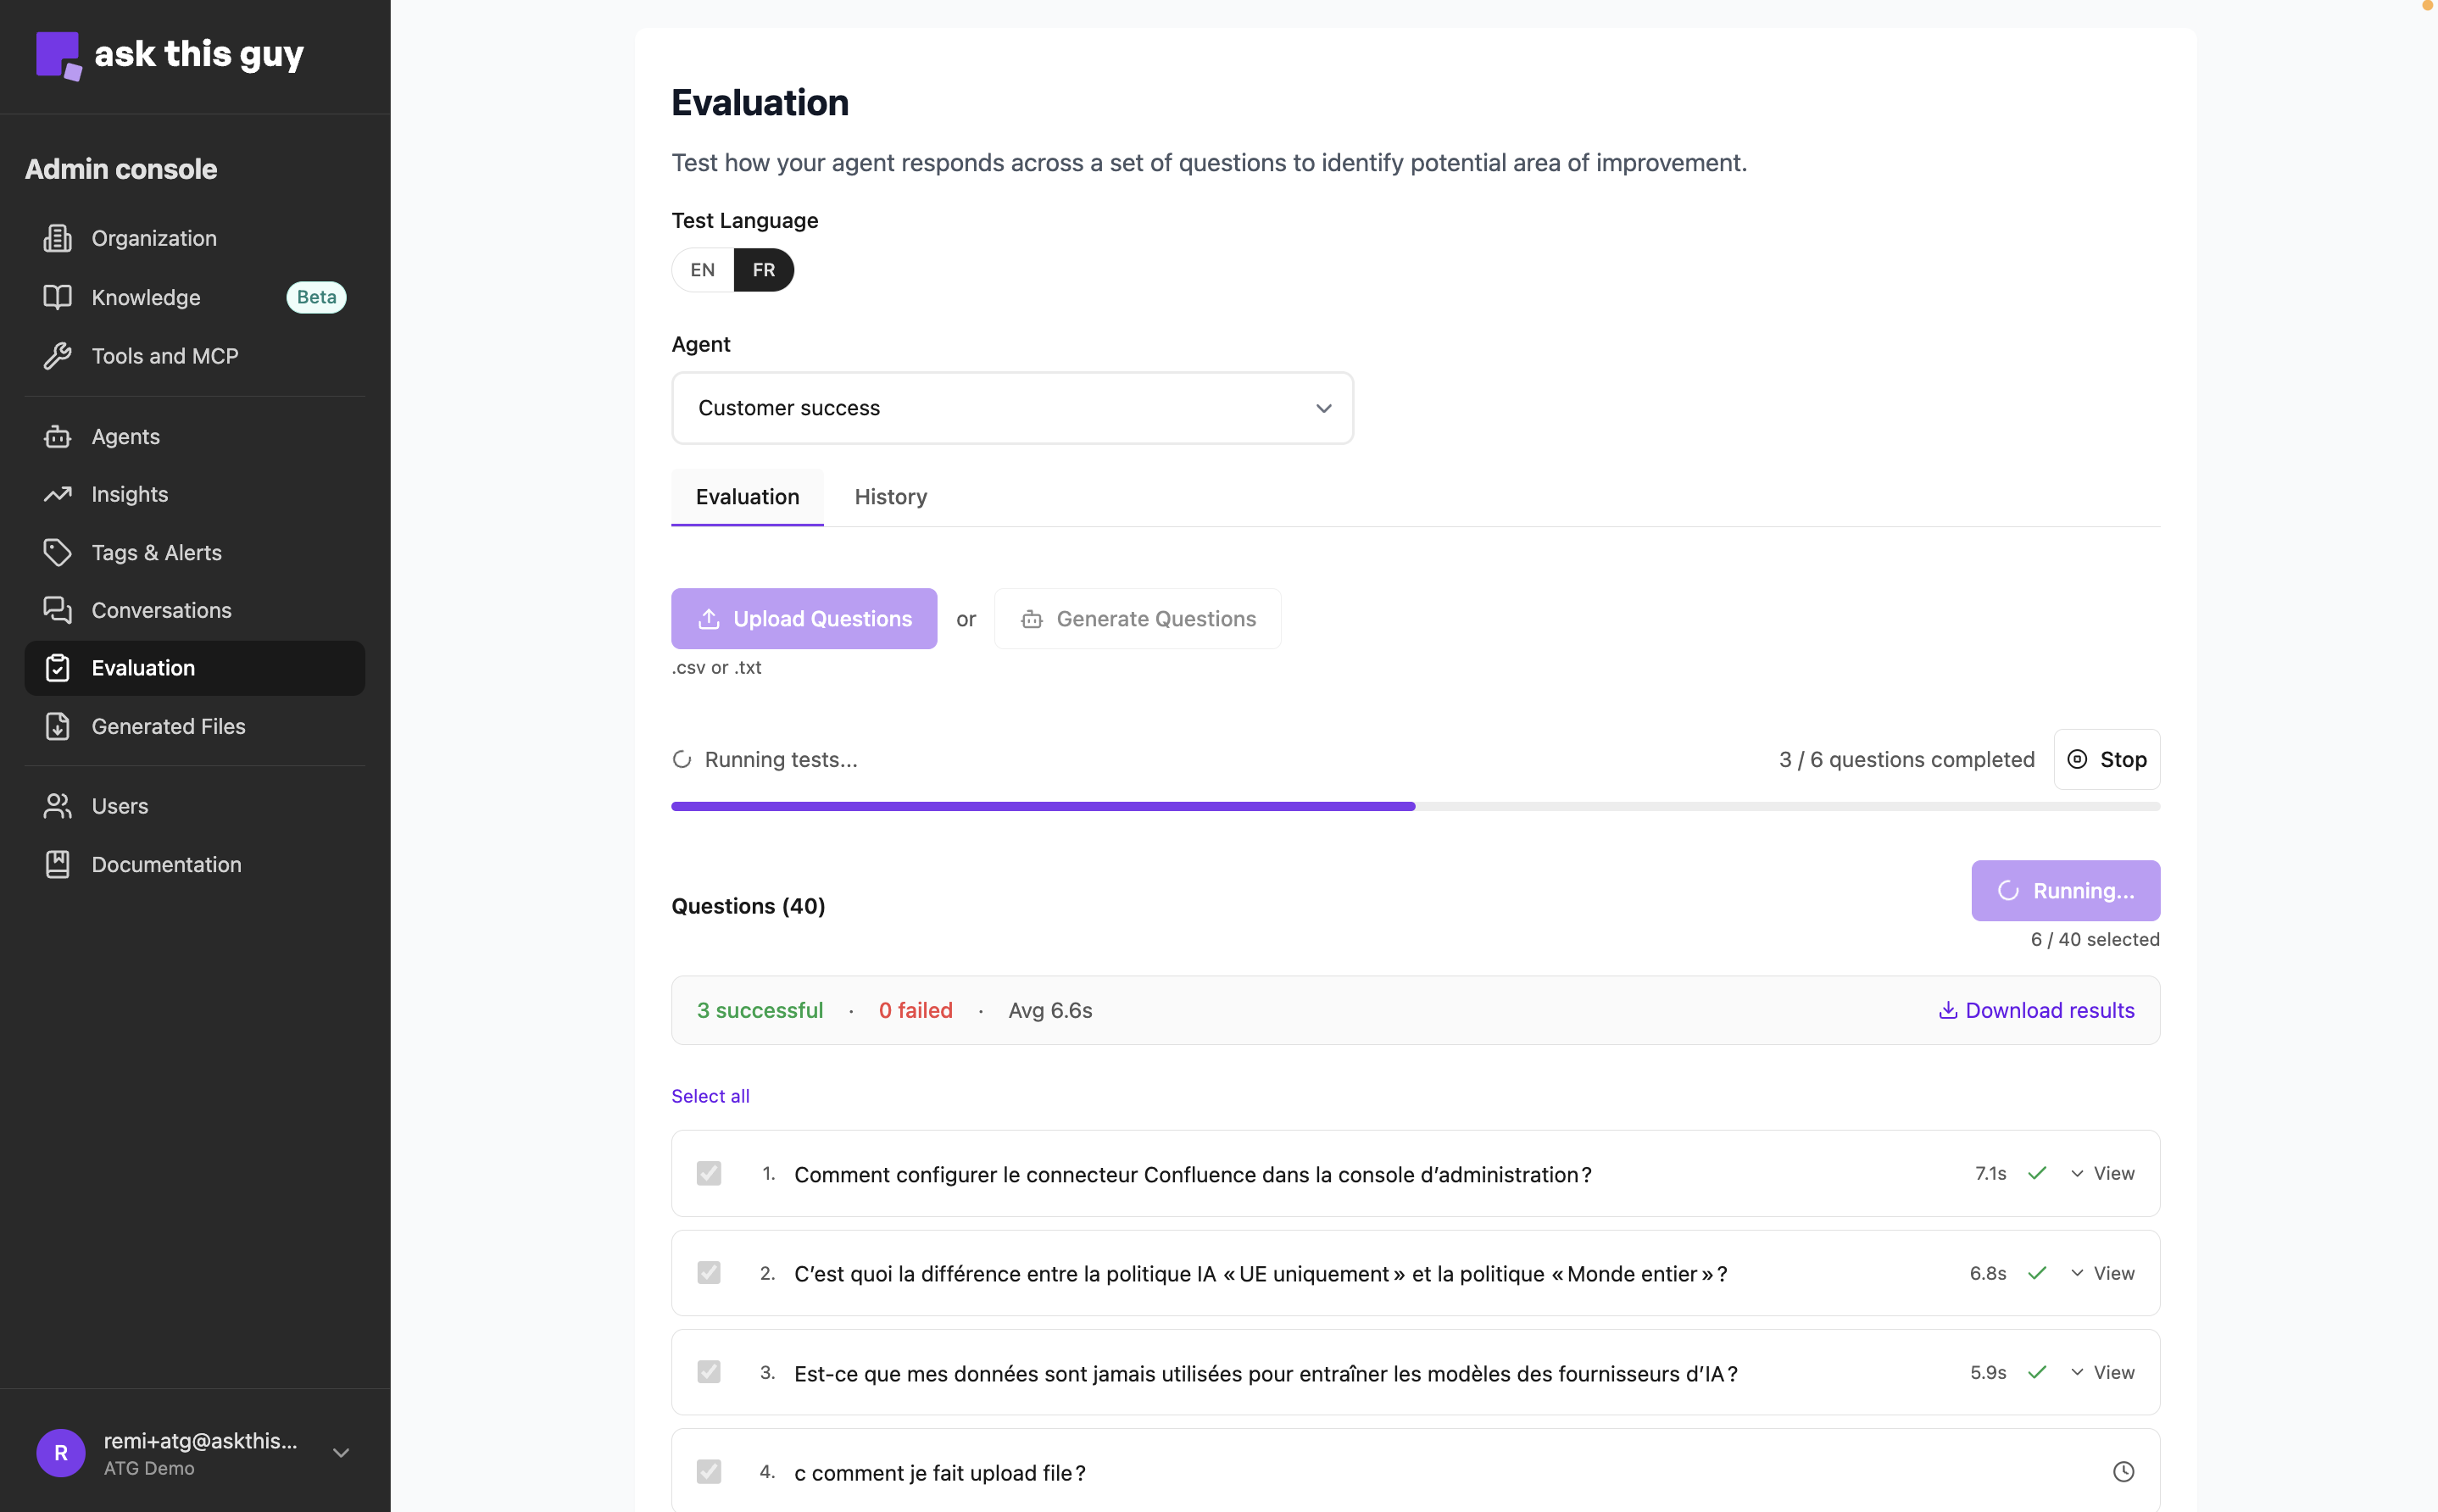Click the Download results link

click(x=2035, y=1010)
